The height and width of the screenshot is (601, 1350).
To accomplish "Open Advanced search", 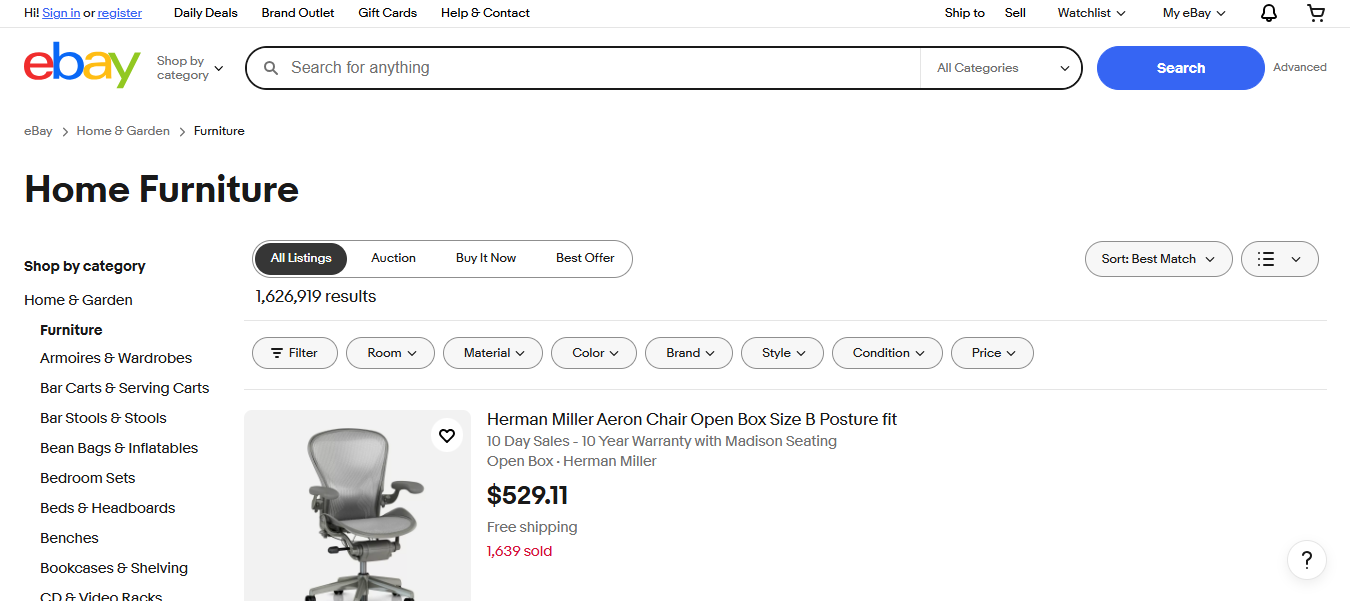I will pyautogui.click(x=1300, y=67).
